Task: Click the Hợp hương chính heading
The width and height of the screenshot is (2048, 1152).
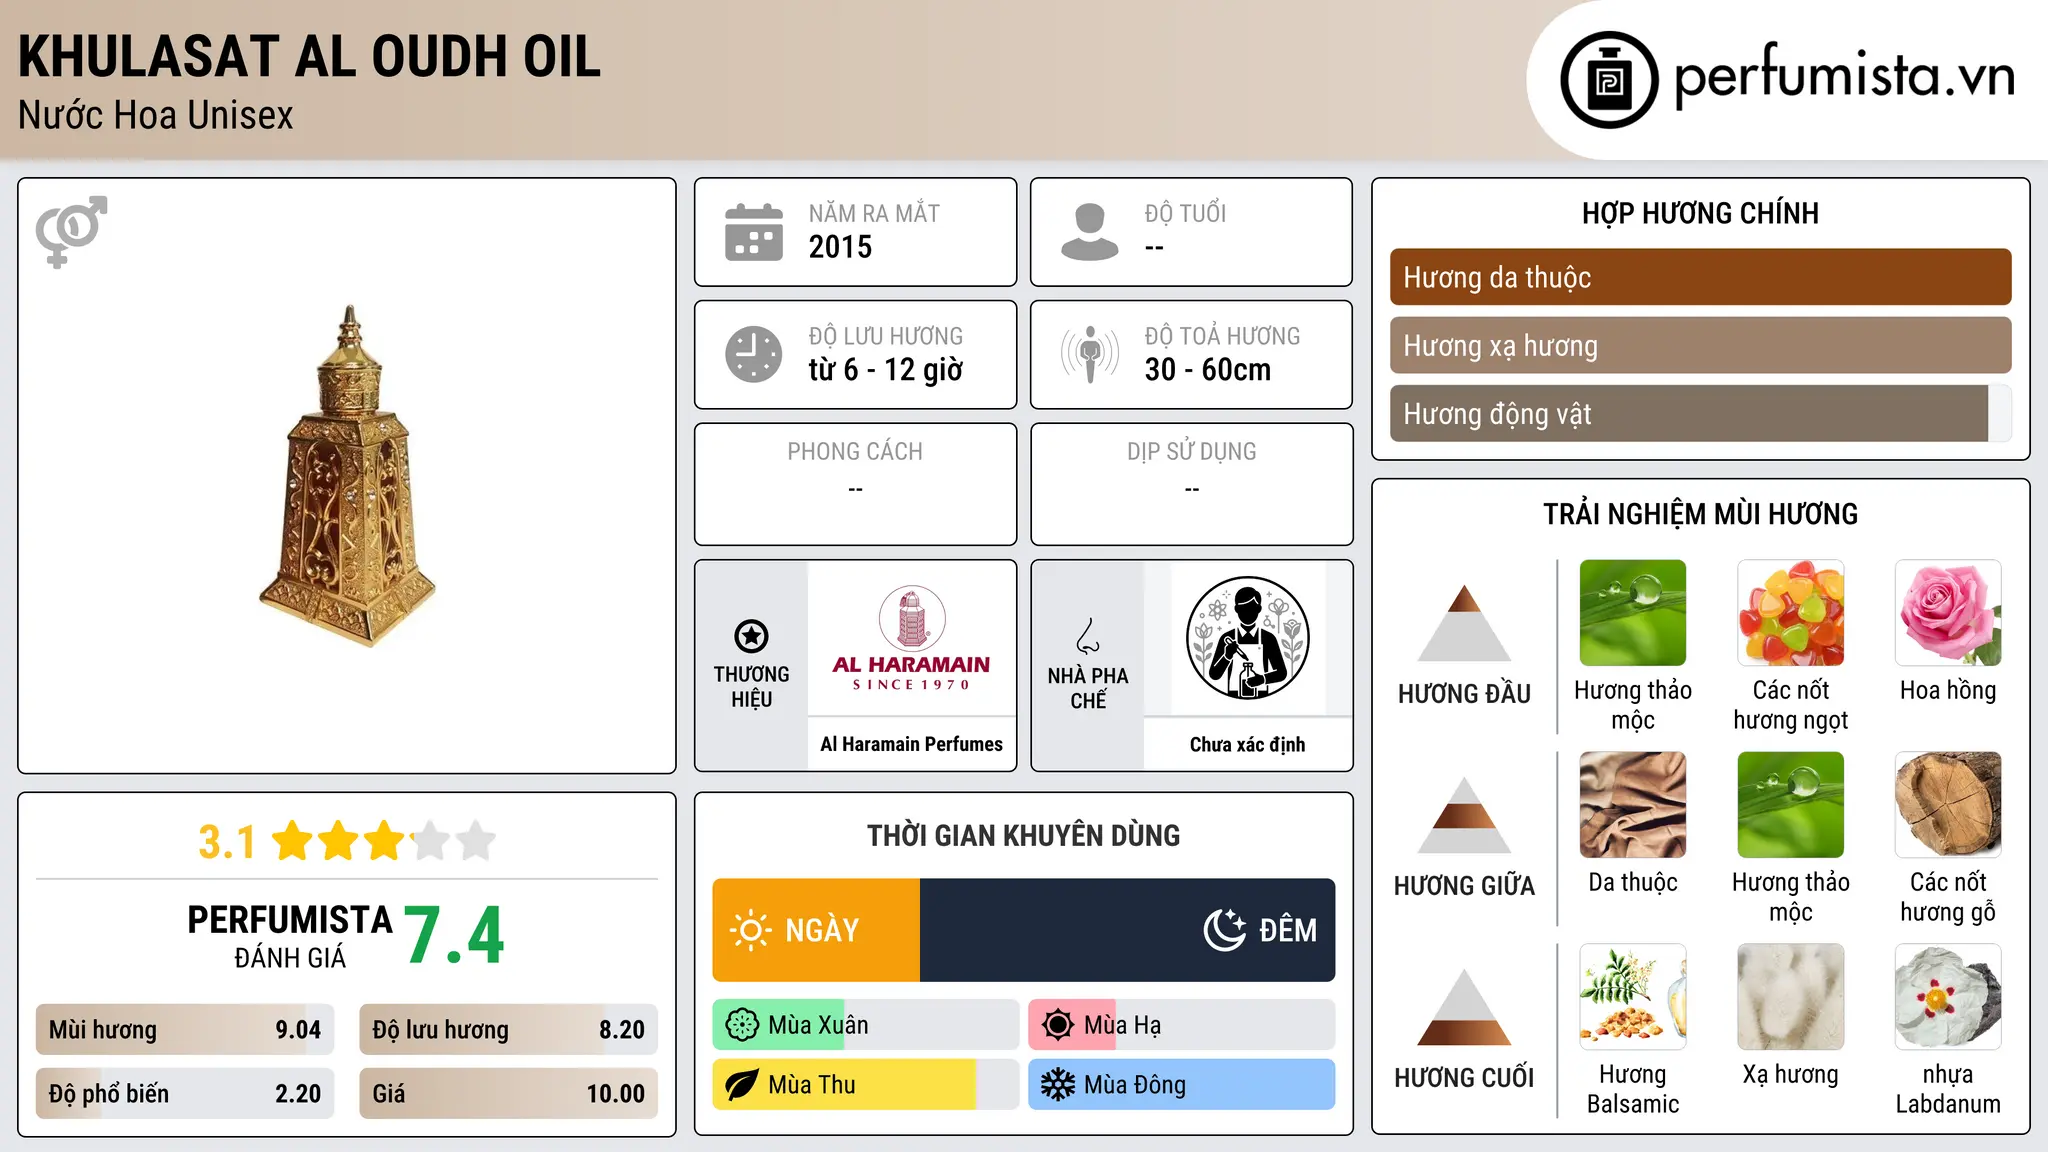Action: click(x=1700, y=213)
